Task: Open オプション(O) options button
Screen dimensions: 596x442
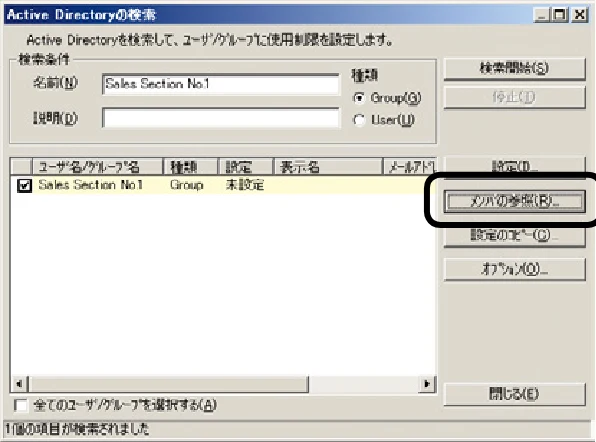Action: [514, 269]
